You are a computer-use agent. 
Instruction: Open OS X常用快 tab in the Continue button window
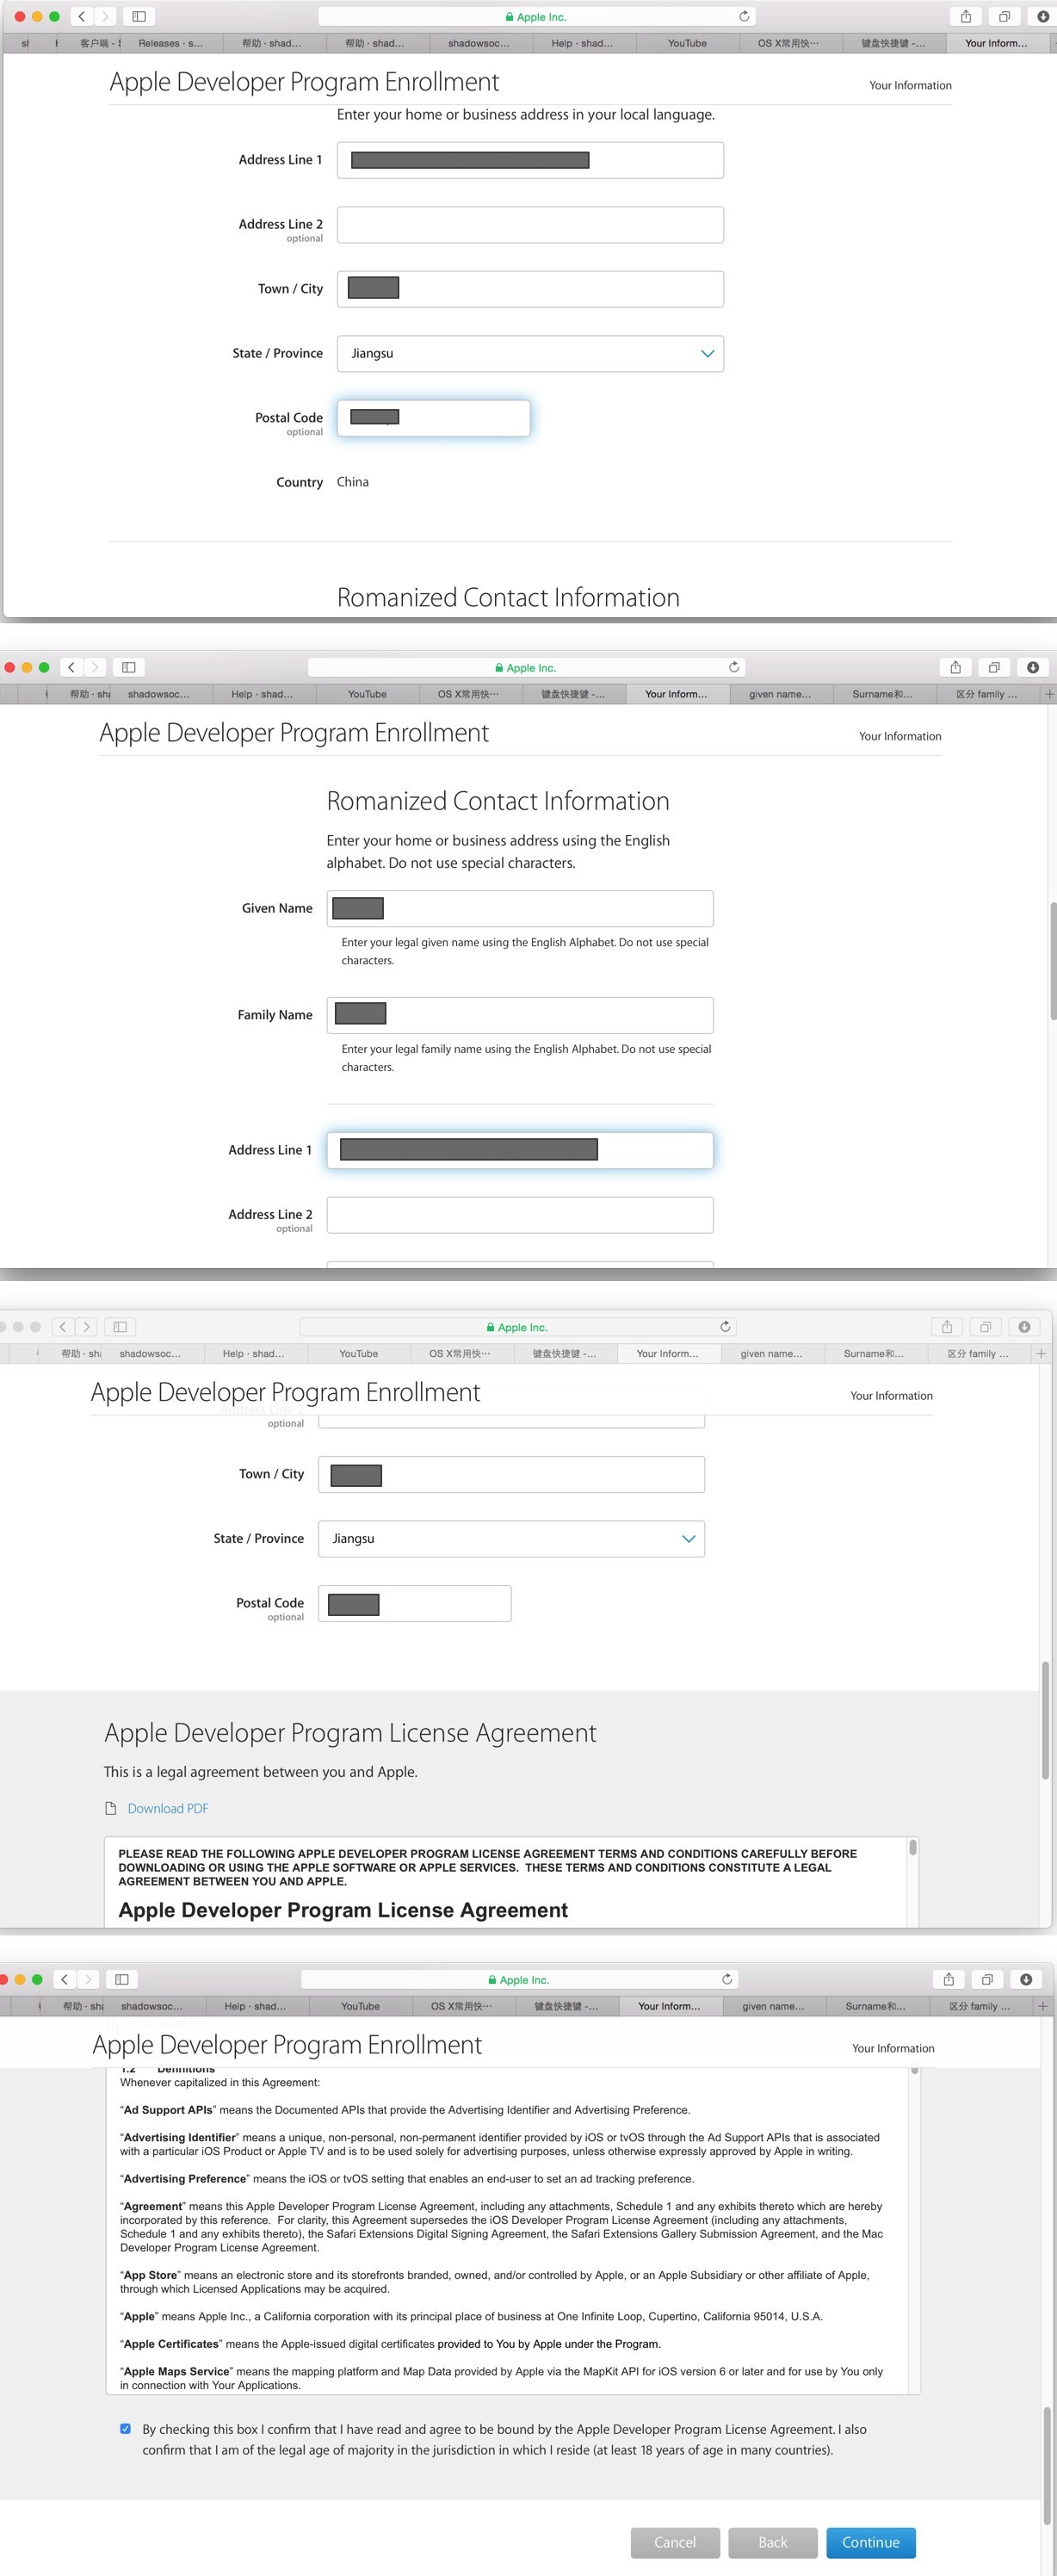coord(461,2006)
